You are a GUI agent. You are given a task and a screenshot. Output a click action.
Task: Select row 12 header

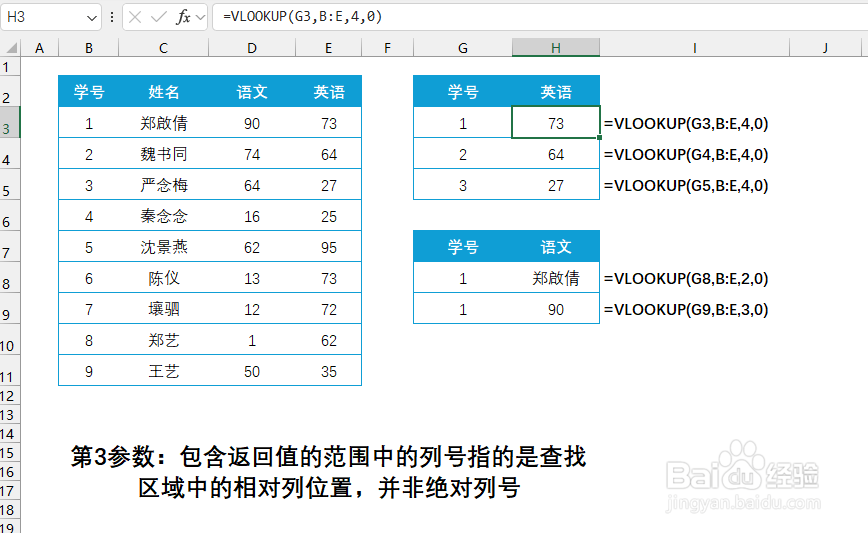[x=9, y=396]
